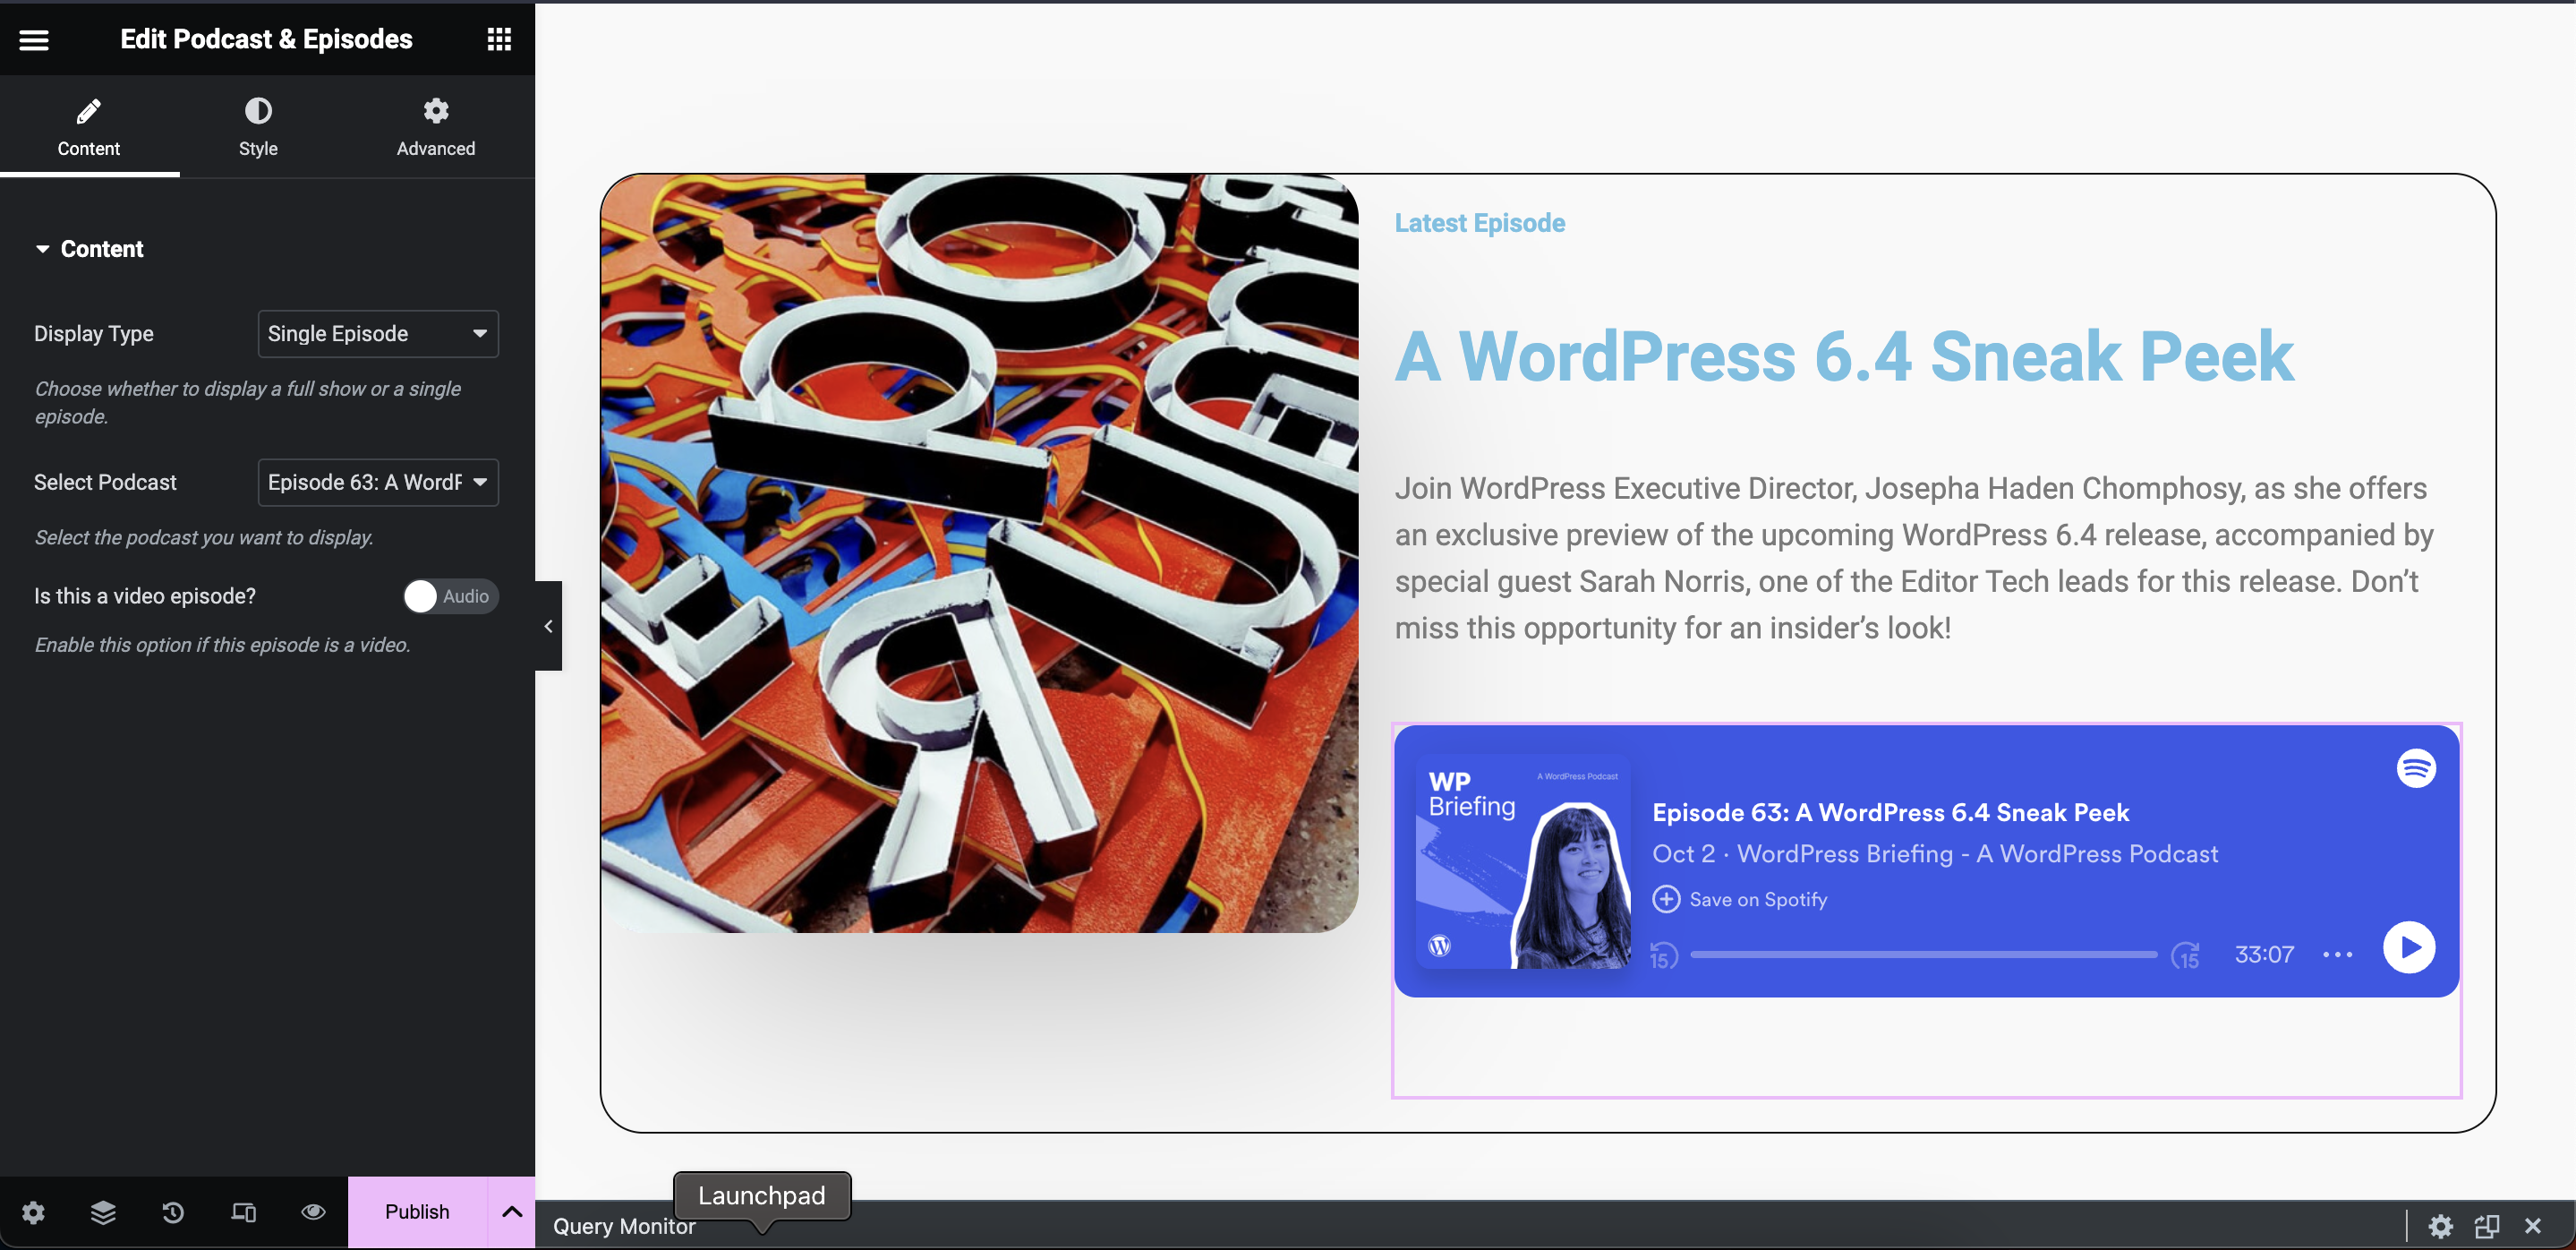Open WordPress Briefing show link in player
The width and height of the screenshot is (2576, 1250).
click(1977, 854)
